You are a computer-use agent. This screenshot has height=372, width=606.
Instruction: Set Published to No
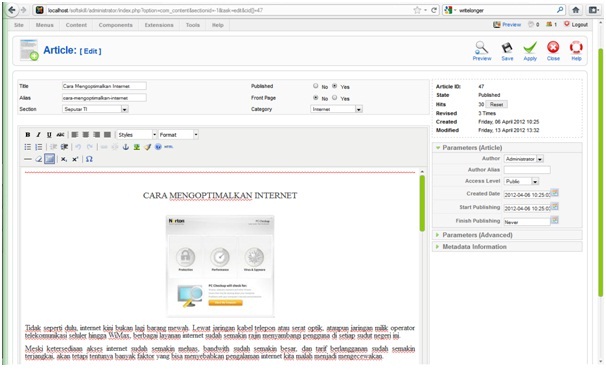(x=316, y=86)
